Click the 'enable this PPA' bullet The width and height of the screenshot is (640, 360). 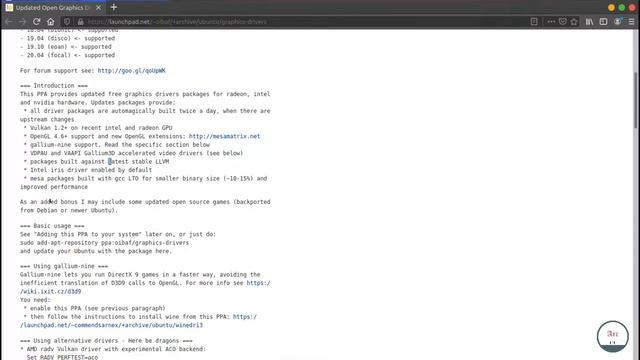point(95,308)
